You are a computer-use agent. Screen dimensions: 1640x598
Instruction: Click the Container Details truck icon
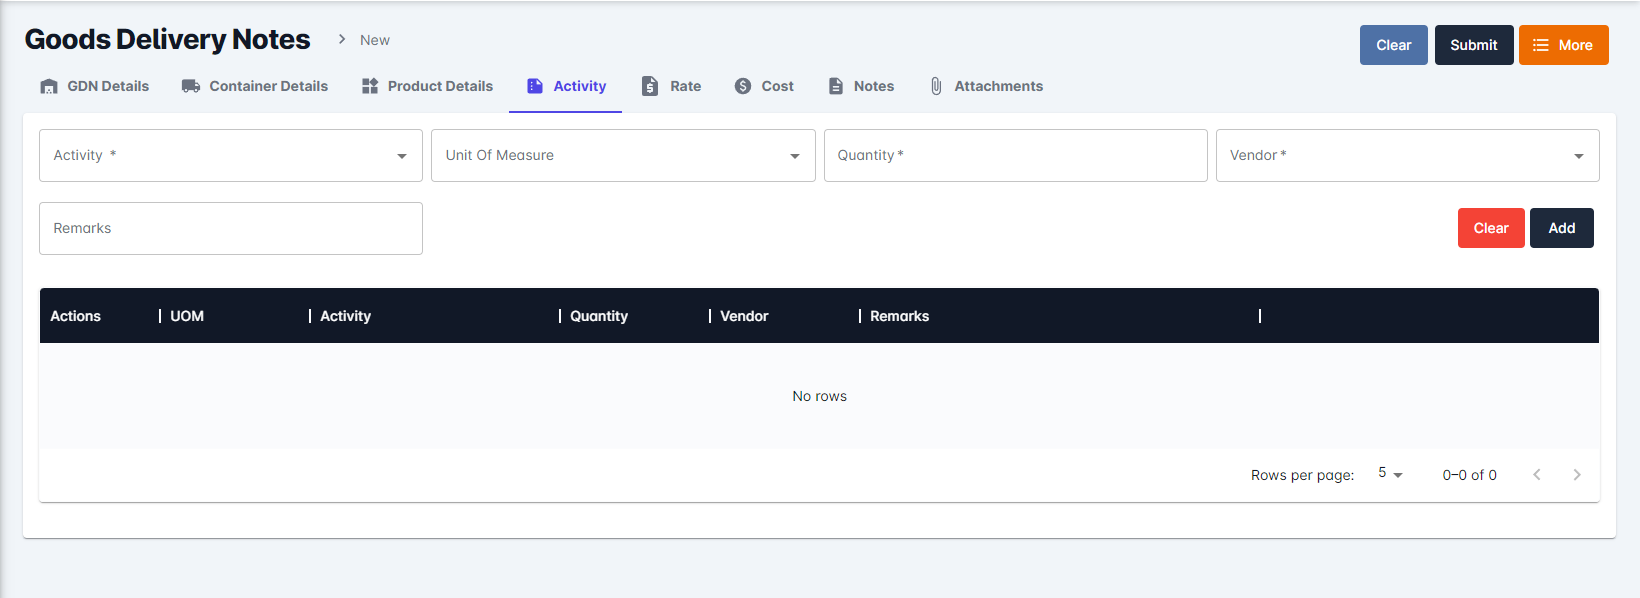tap(190, 86)
